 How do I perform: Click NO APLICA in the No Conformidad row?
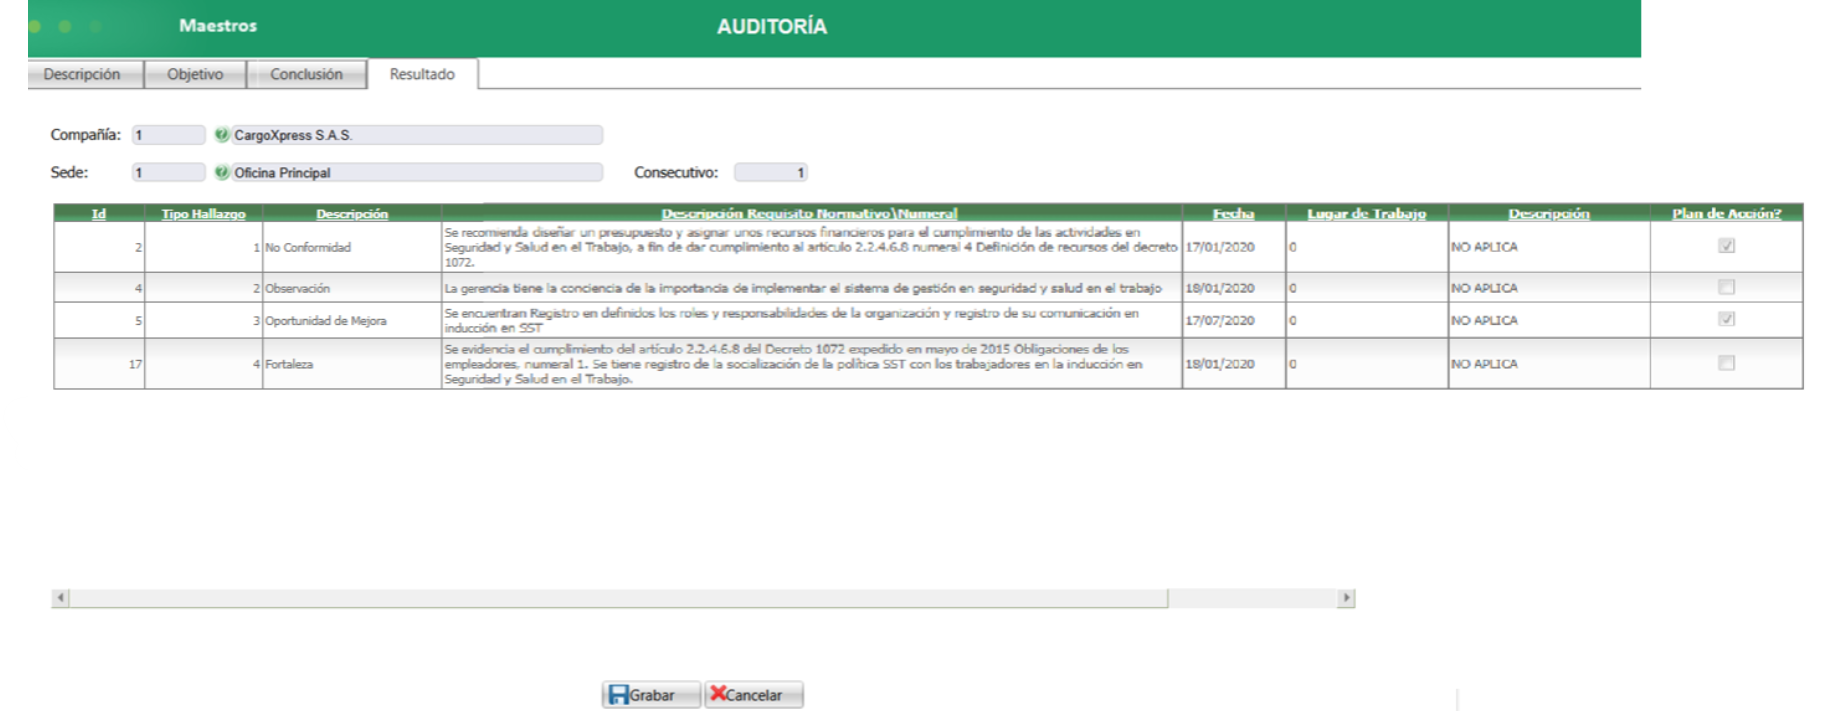(x=1484, y=247)
